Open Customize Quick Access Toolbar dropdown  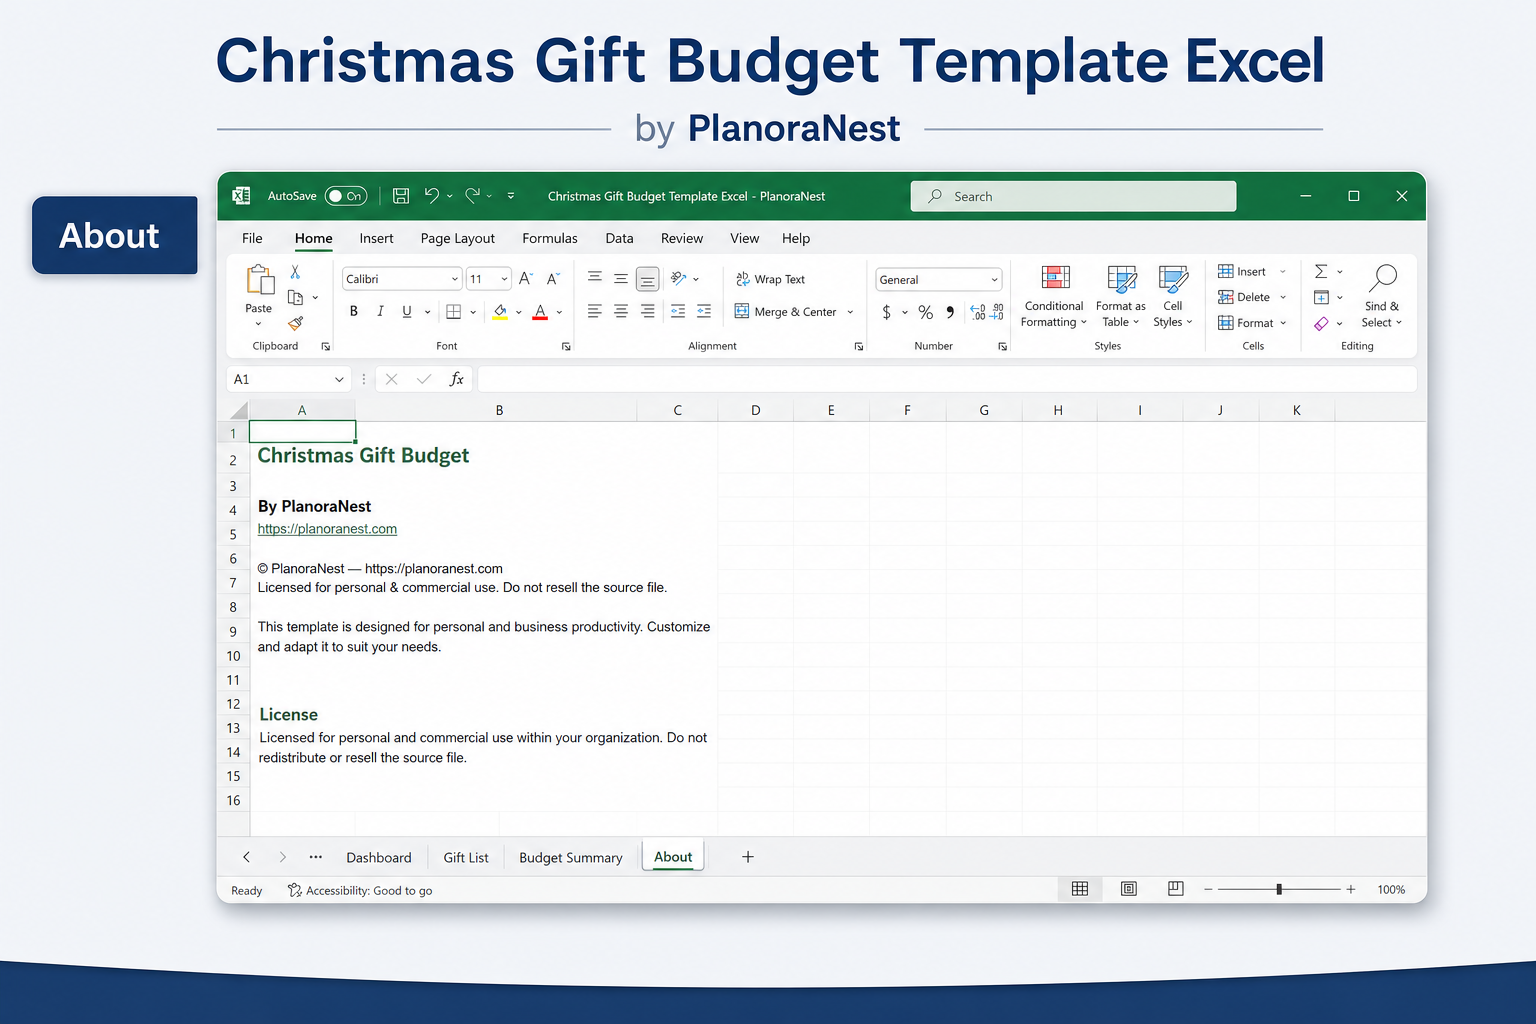[511, 196]
